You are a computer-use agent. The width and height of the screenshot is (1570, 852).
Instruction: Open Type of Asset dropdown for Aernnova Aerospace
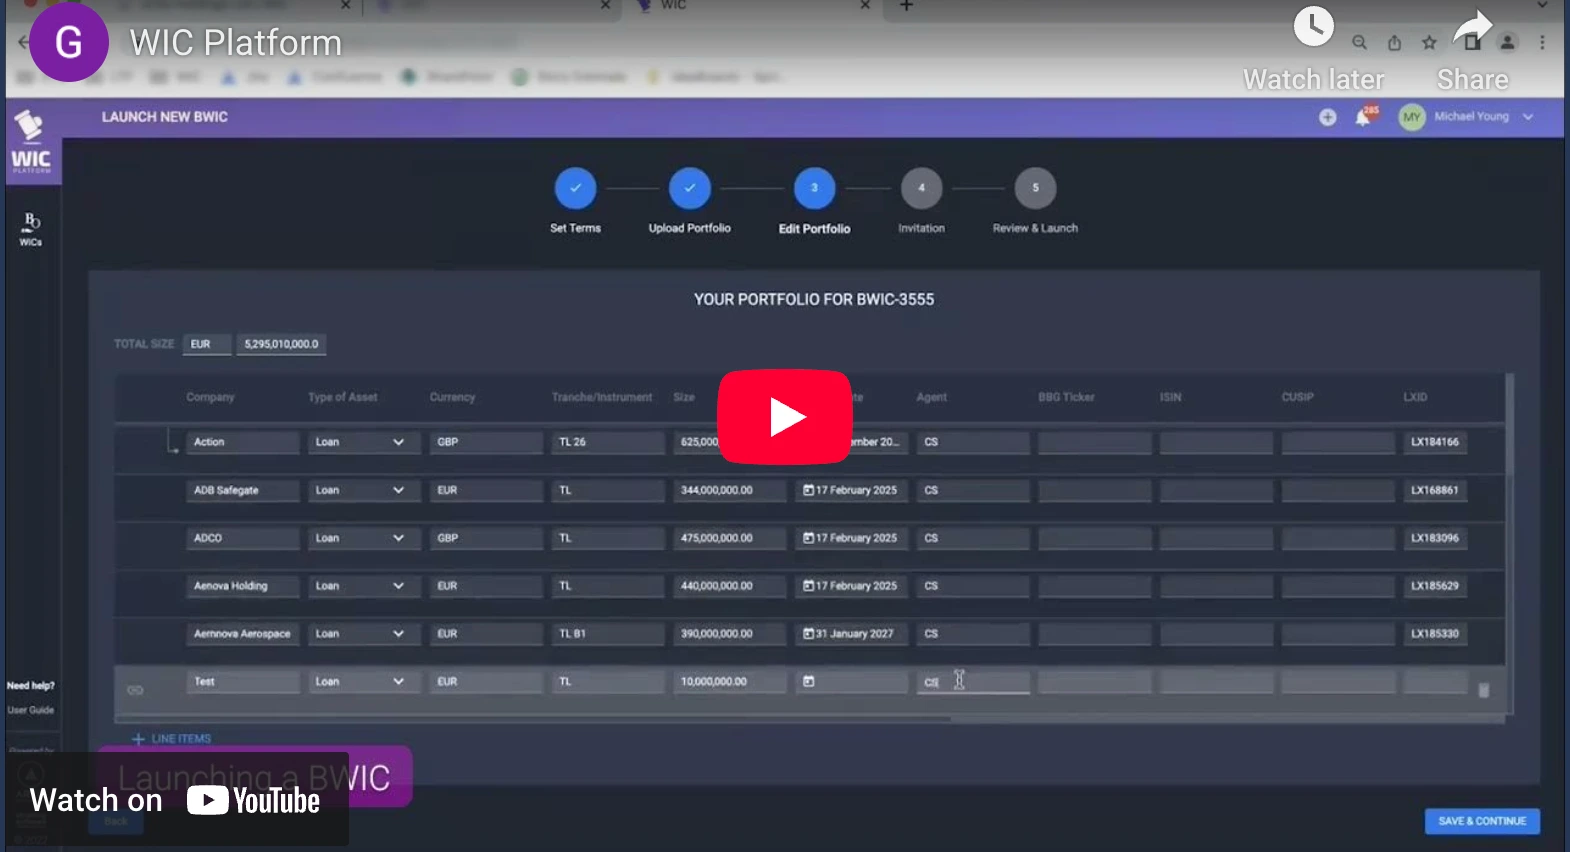click(364, 634)
